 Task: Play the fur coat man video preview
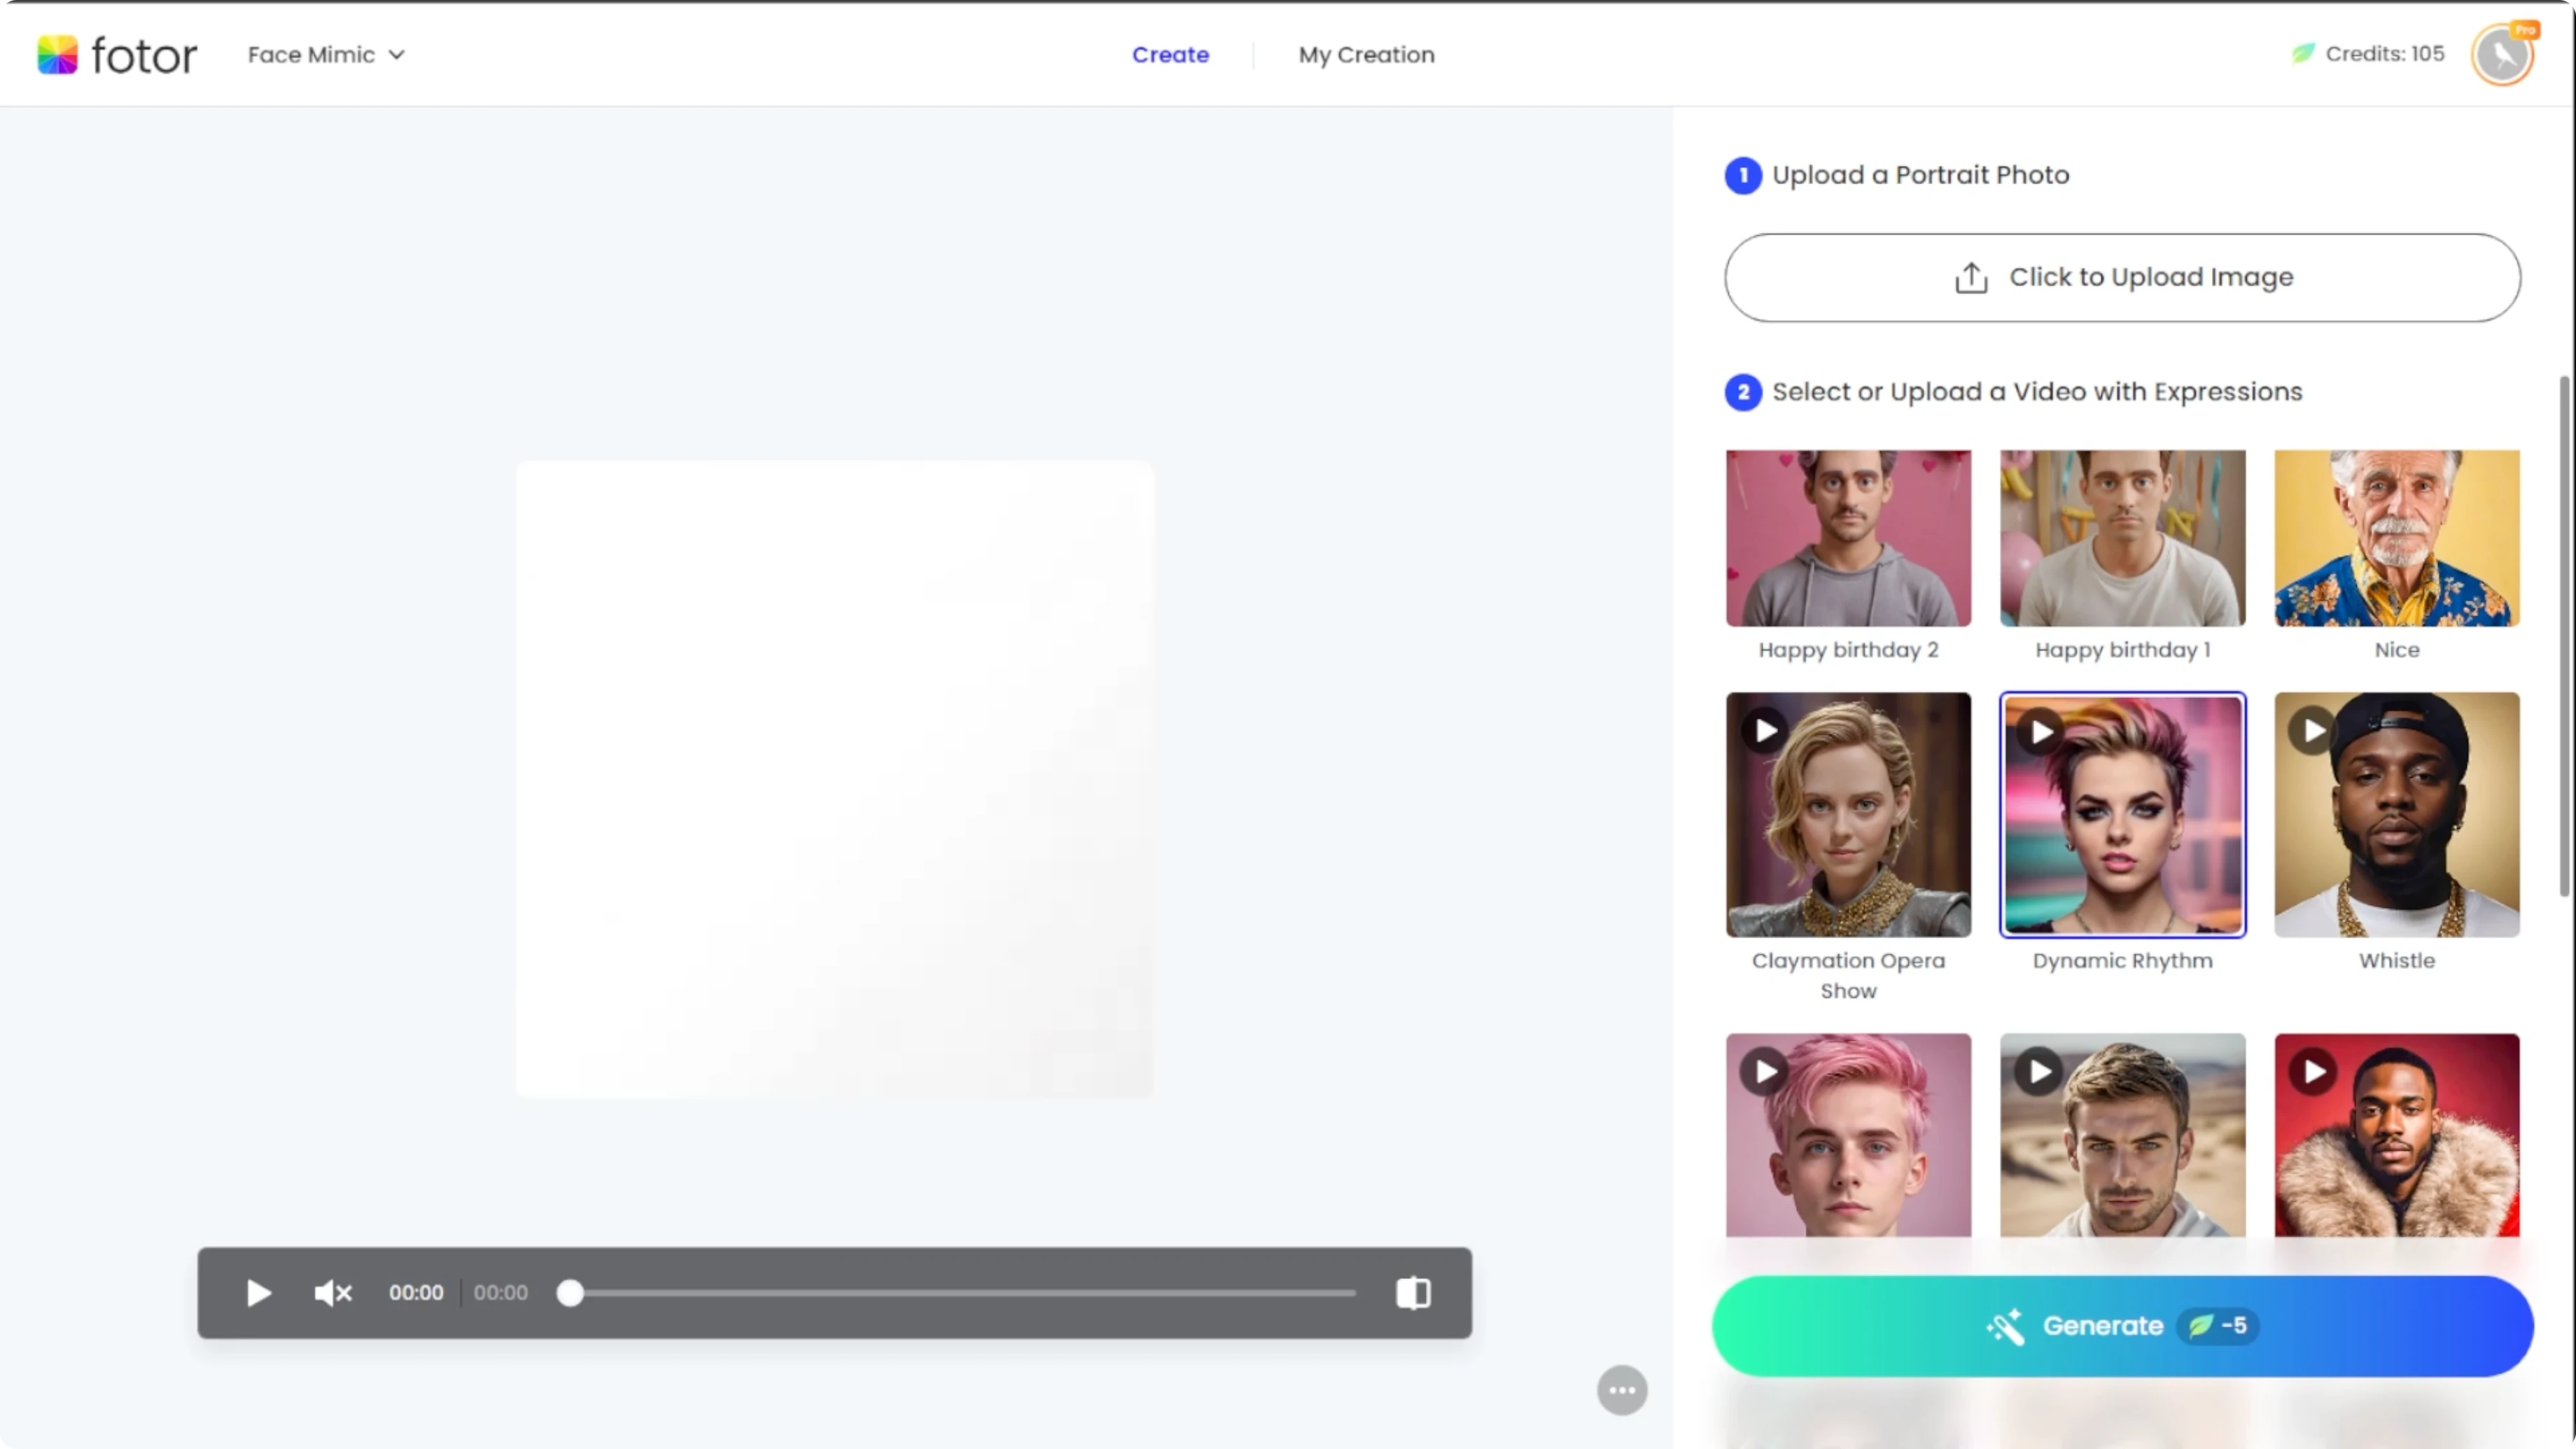2313,1072
